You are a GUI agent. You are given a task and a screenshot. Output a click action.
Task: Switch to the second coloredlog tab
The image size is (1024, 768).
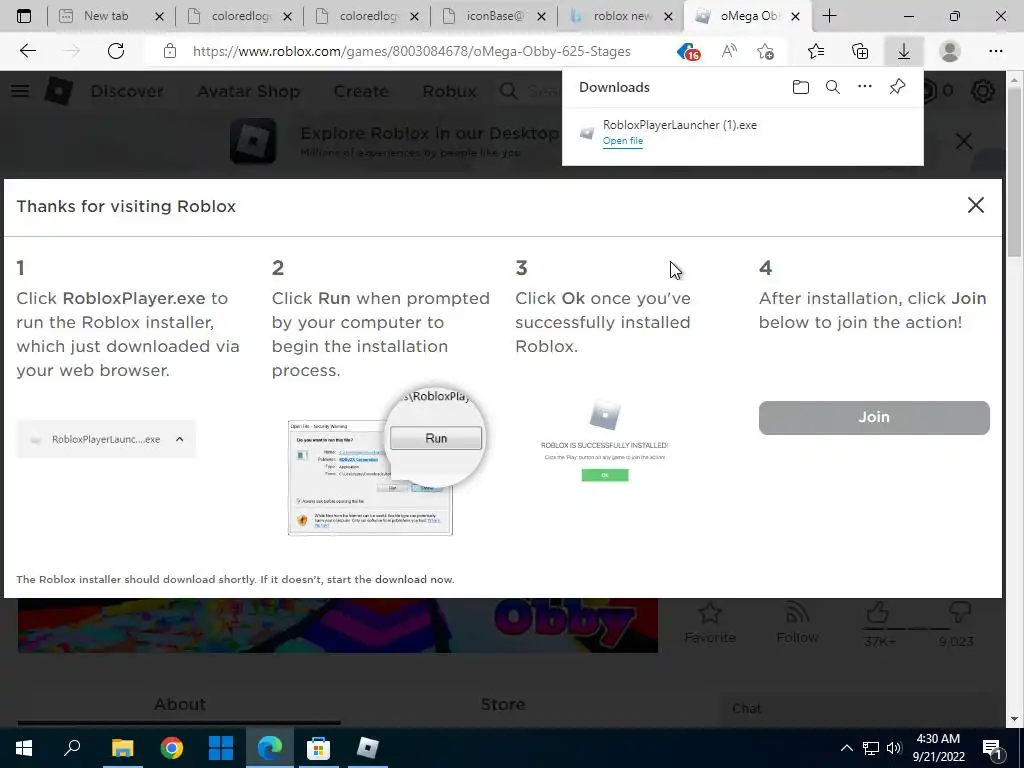(x=369, y=16)
